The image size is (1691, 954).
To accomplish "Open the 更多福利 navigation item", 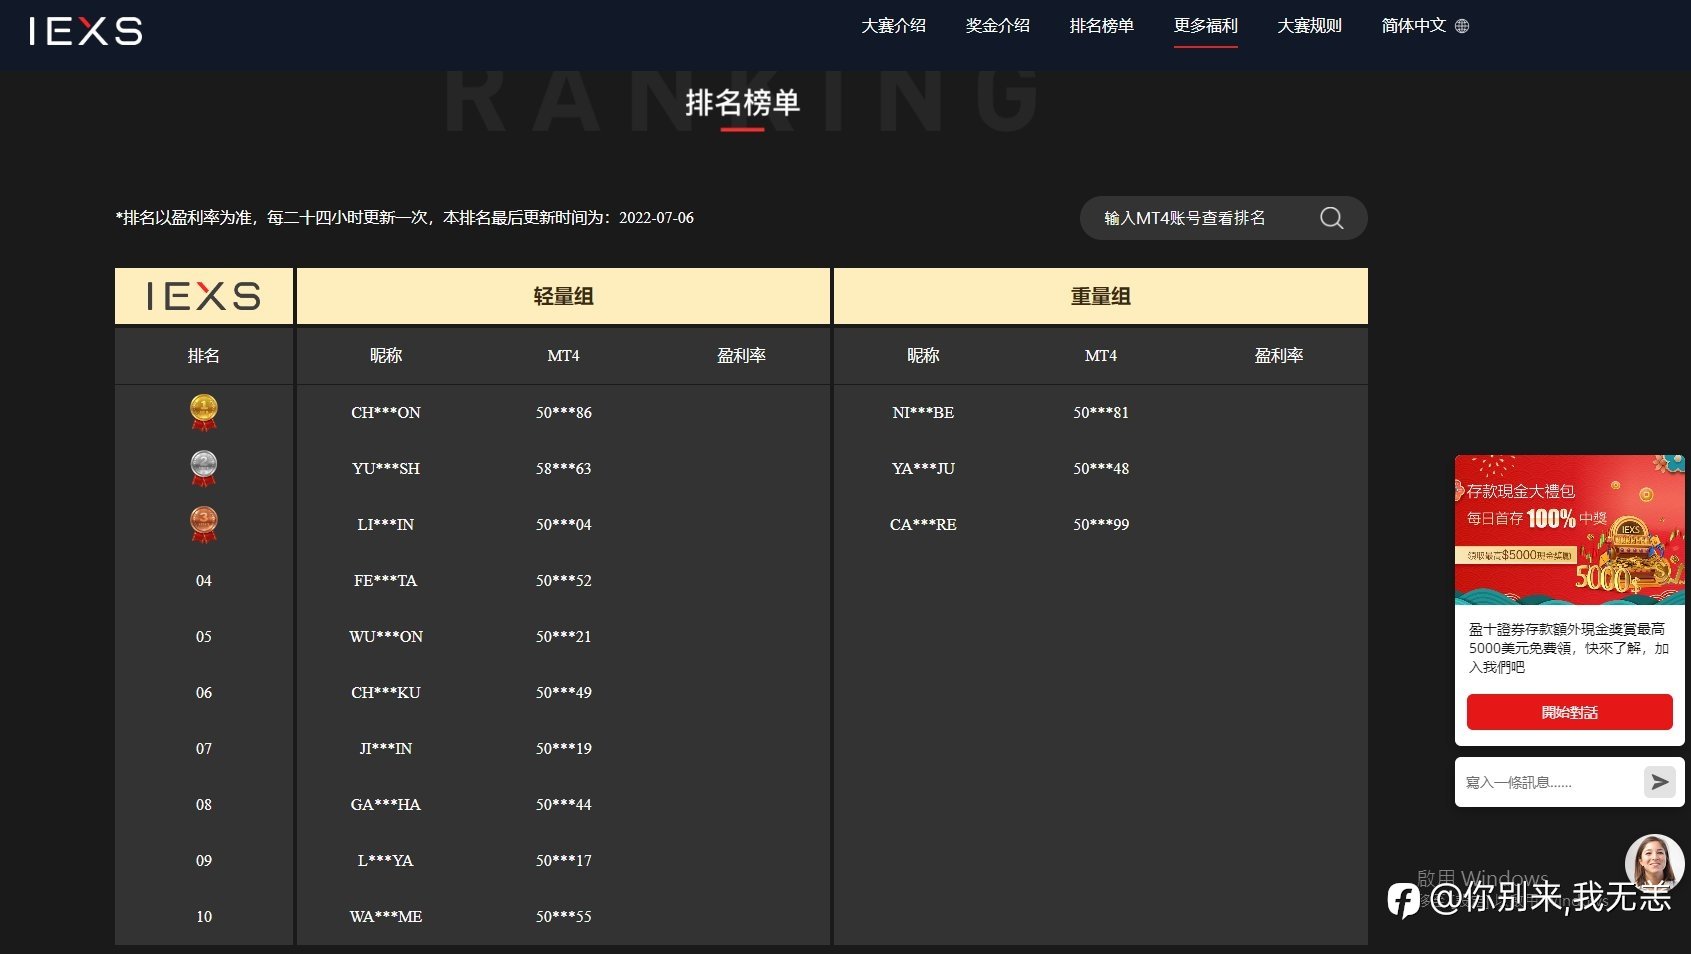I will click(1206, 26).
